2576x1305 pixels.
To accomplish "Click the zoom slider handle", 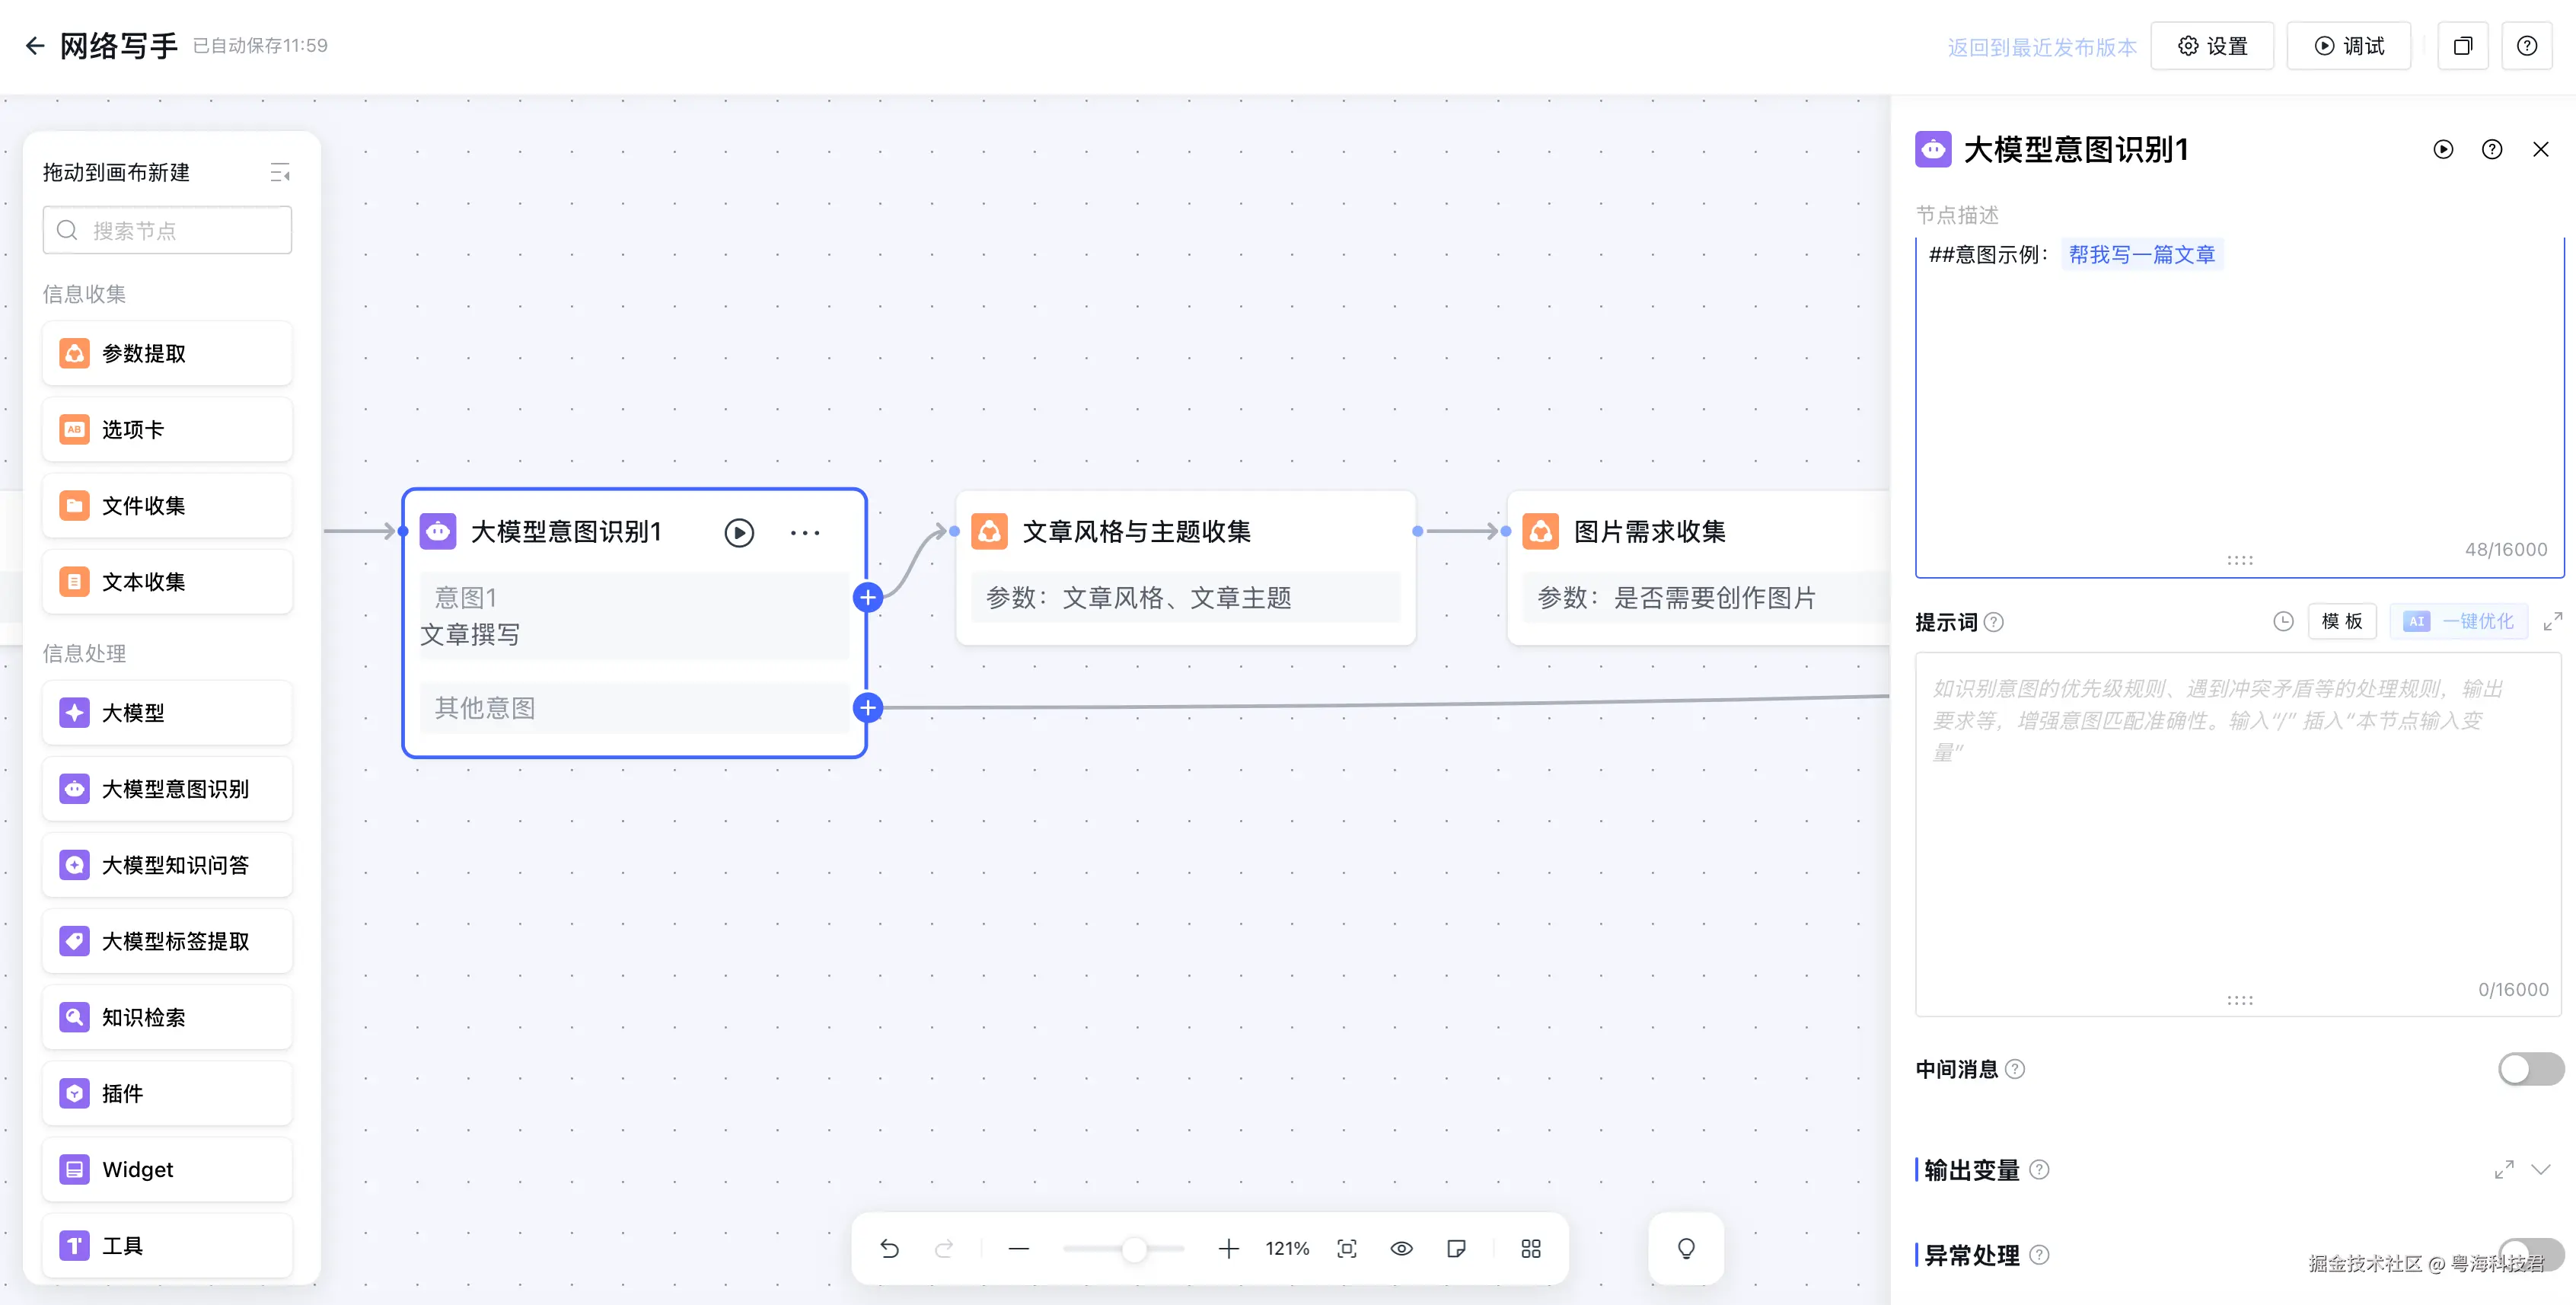I will click(x=1133, y=1248).
